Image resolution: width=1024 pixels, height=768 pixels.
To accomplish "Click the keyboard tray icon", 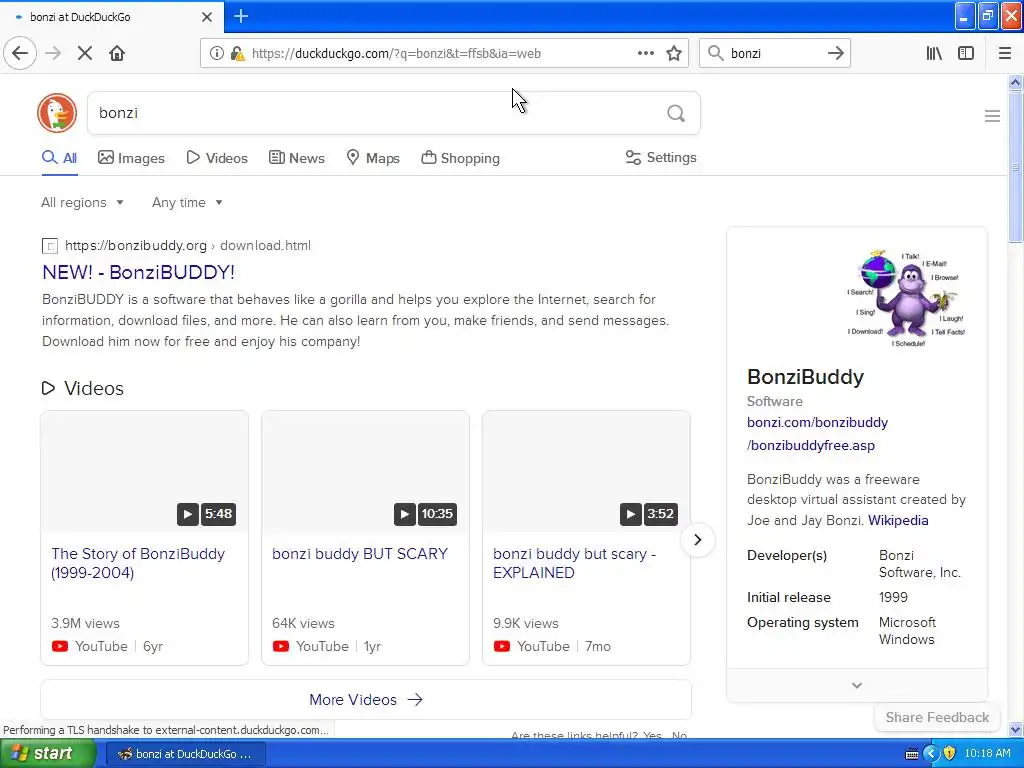I will 912,754.
